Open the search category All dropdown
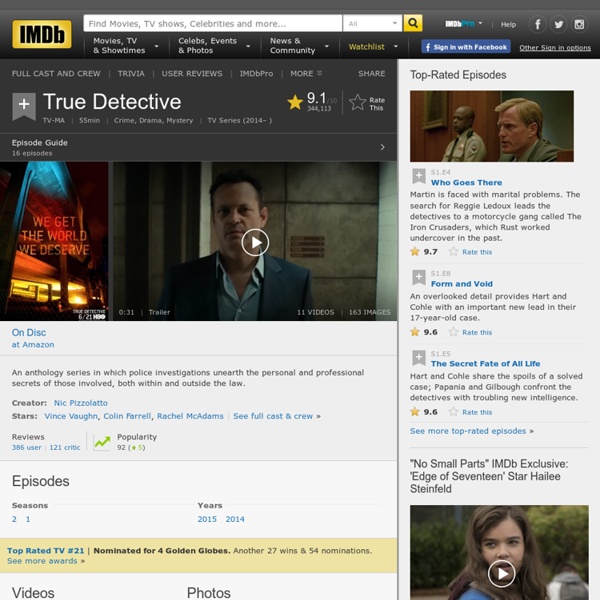600x600 pixels. [372, 23]
